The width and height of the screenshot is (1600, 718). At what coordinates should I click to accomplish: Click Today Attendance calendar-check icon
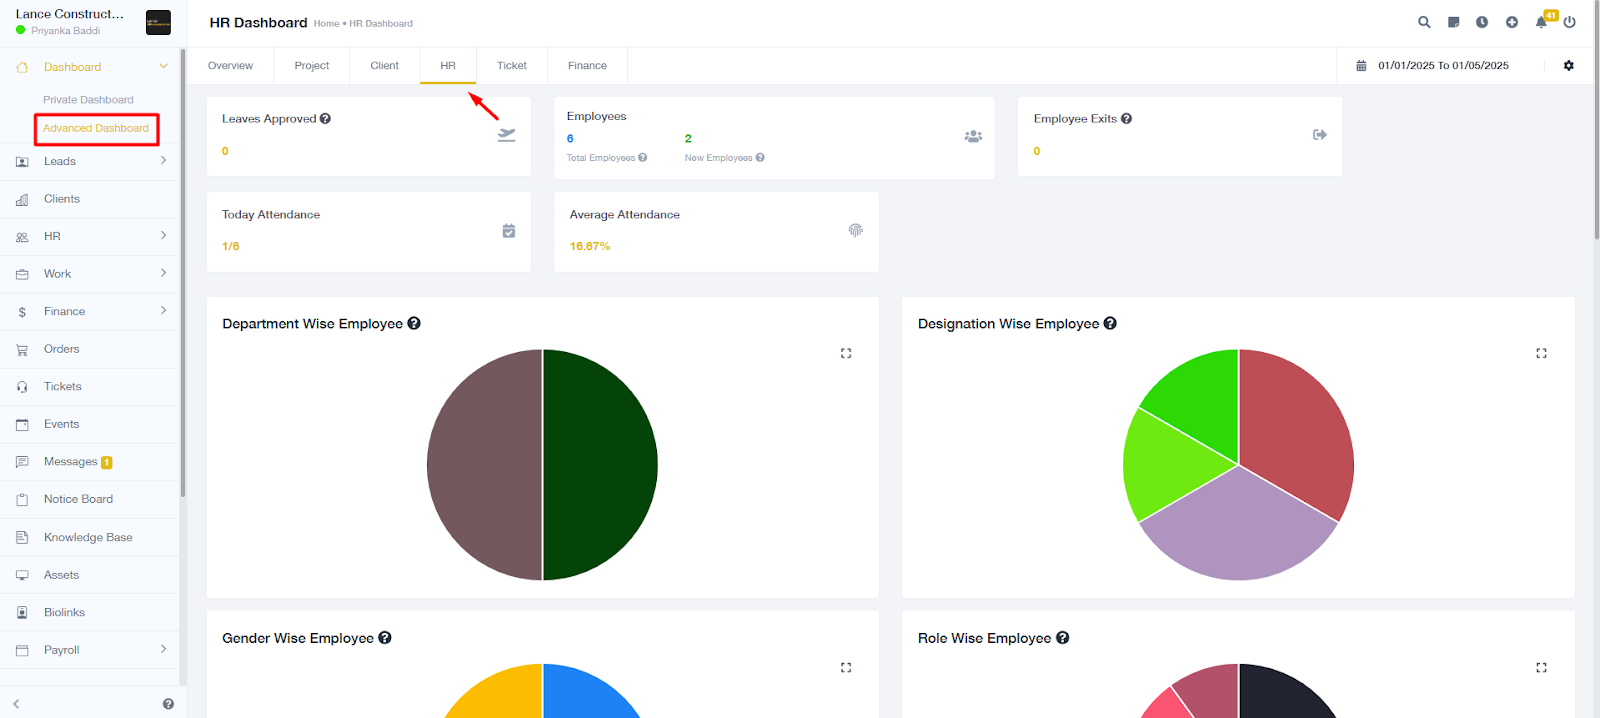[x=509, y=231]
